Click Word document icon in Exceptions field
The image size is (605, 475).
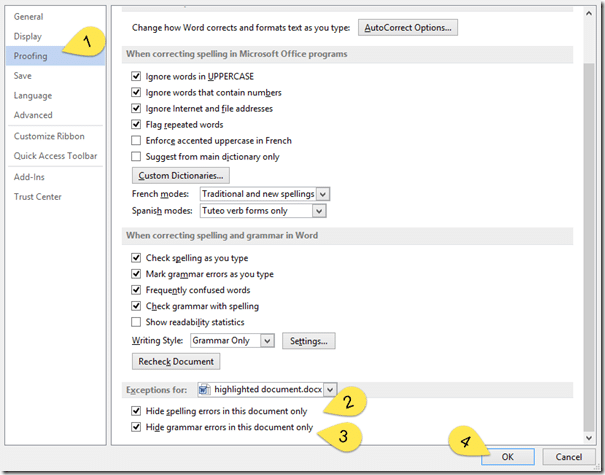[x=204, y=390]
